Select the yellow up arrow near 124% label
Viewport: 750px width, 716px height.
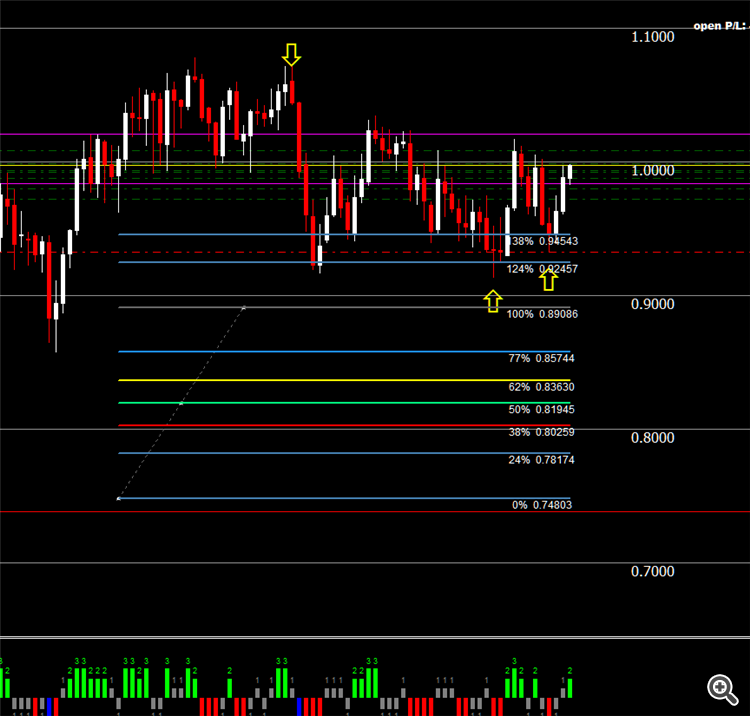point(549,280)
